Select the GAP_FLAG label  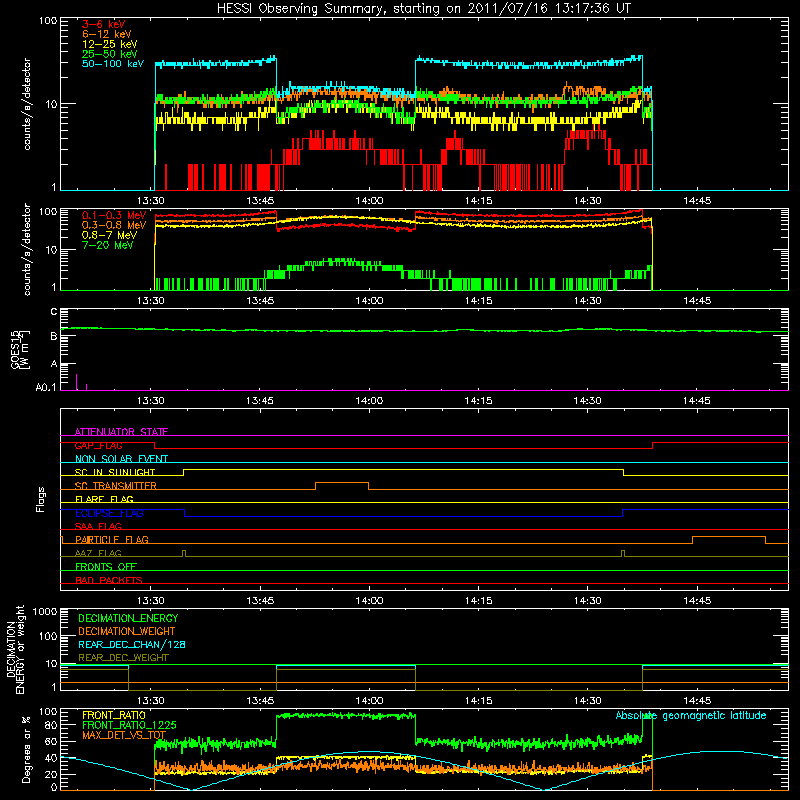click(x=98, y=445)
